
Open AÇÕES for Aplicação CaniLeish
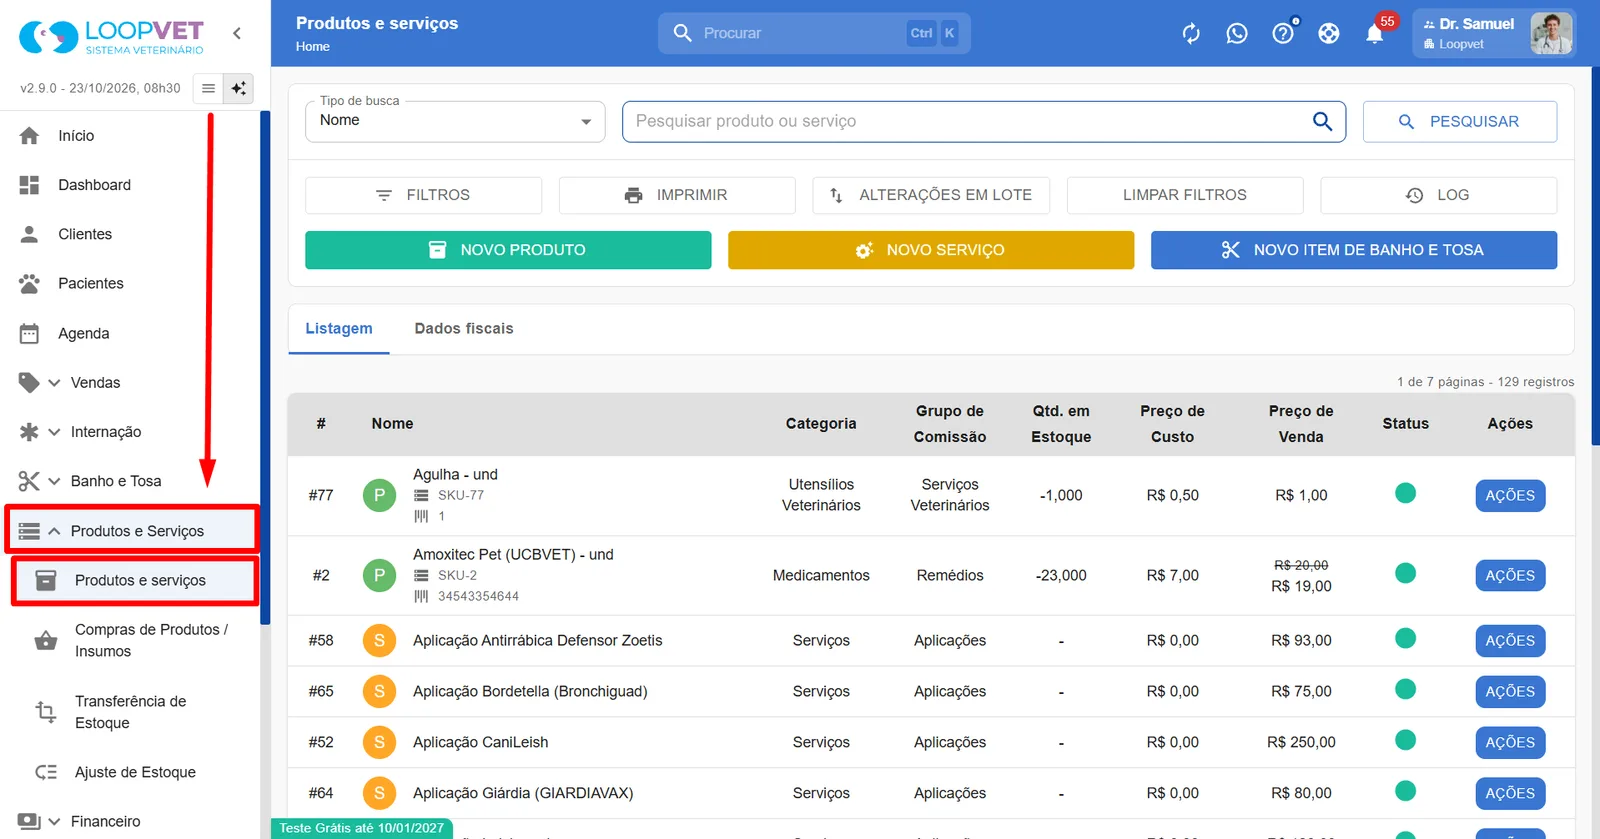(x=1510, y=743)
